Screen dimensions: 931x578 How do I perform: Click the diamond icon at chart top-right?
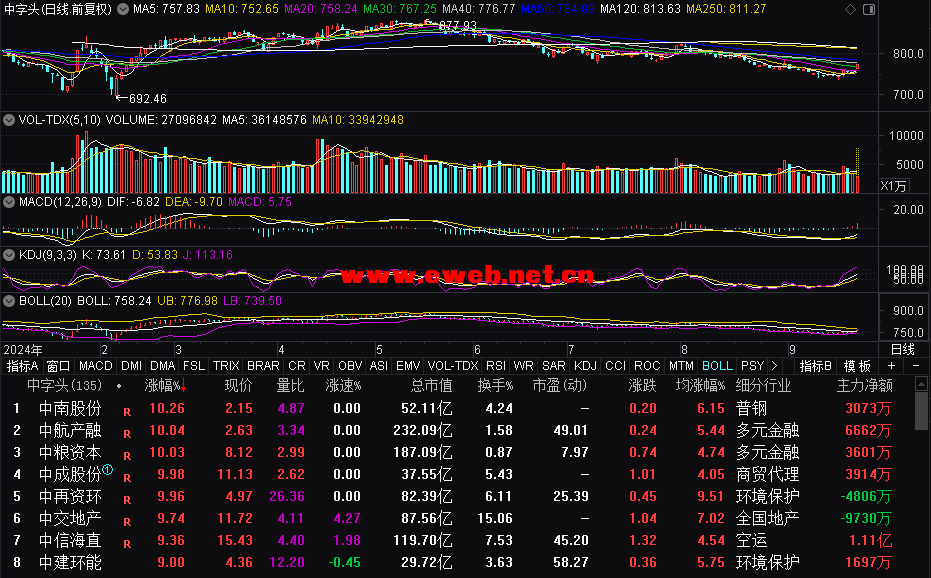coord(850,9)
